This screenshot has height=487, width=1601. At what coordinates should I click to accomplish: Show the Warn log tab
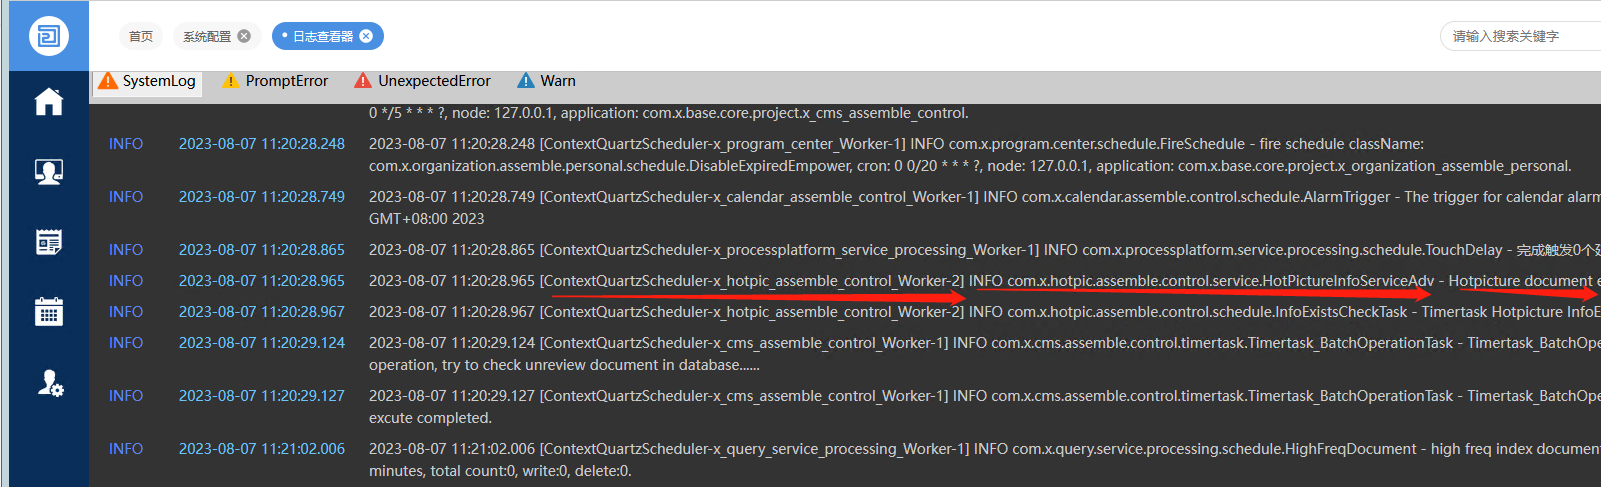coord(546,81)
